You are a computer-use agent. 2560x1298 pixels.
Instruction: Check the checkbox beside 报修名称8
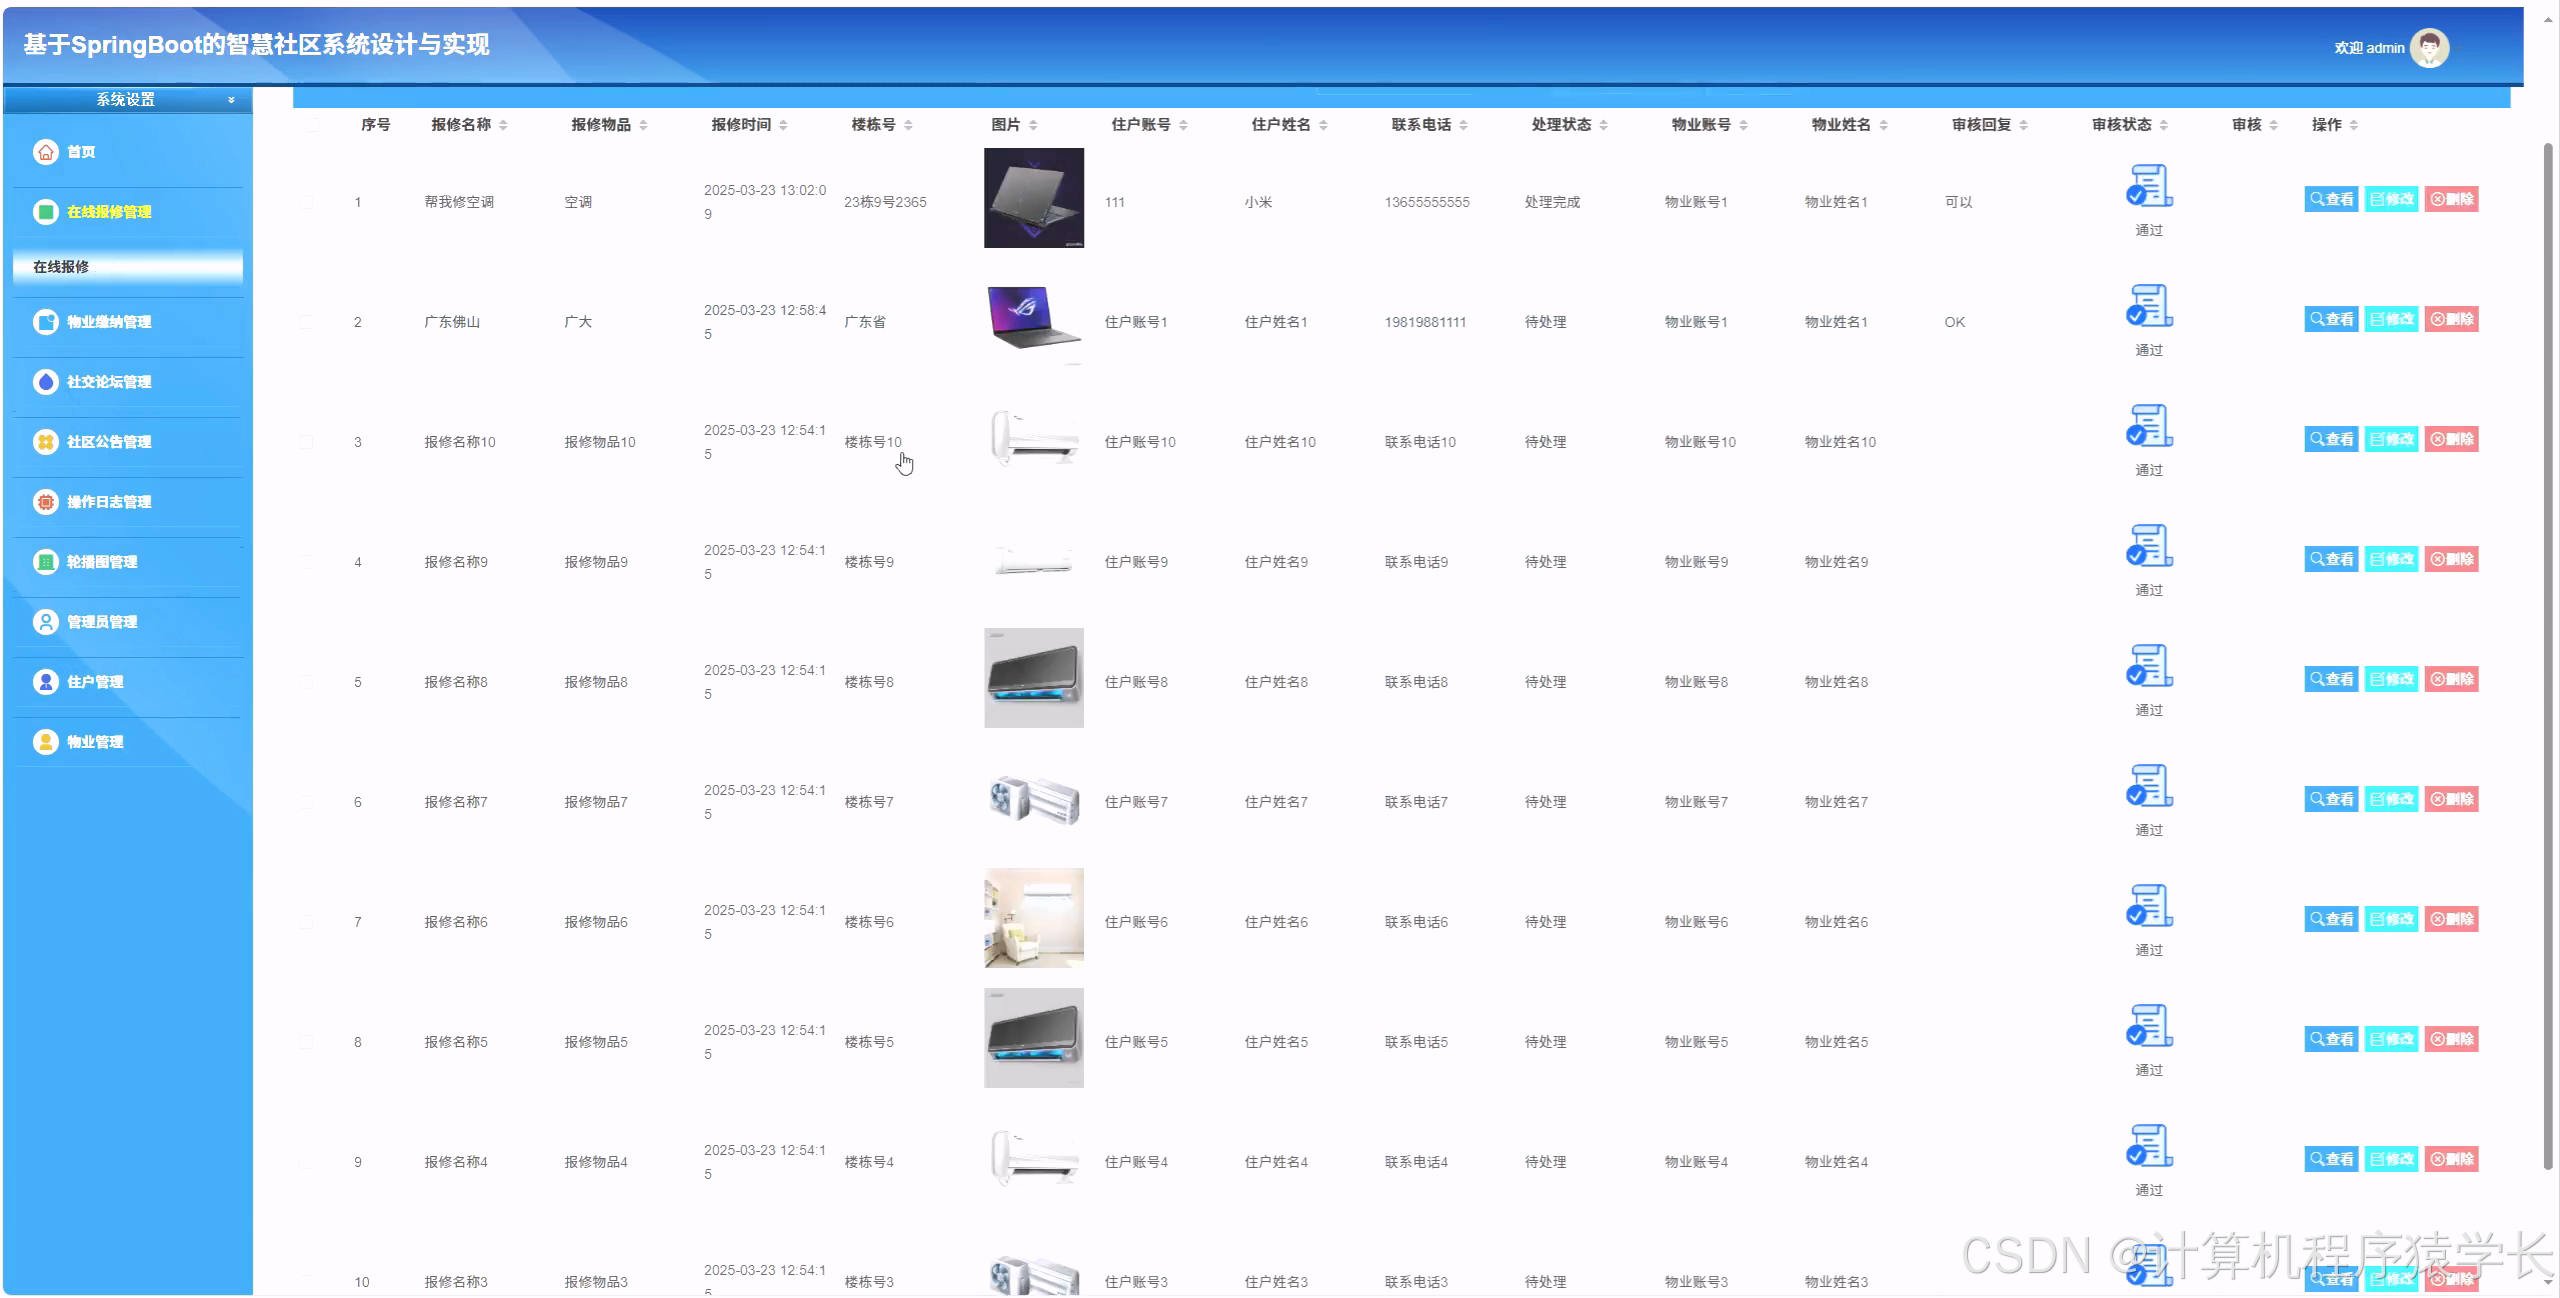[x=307, y=681]
